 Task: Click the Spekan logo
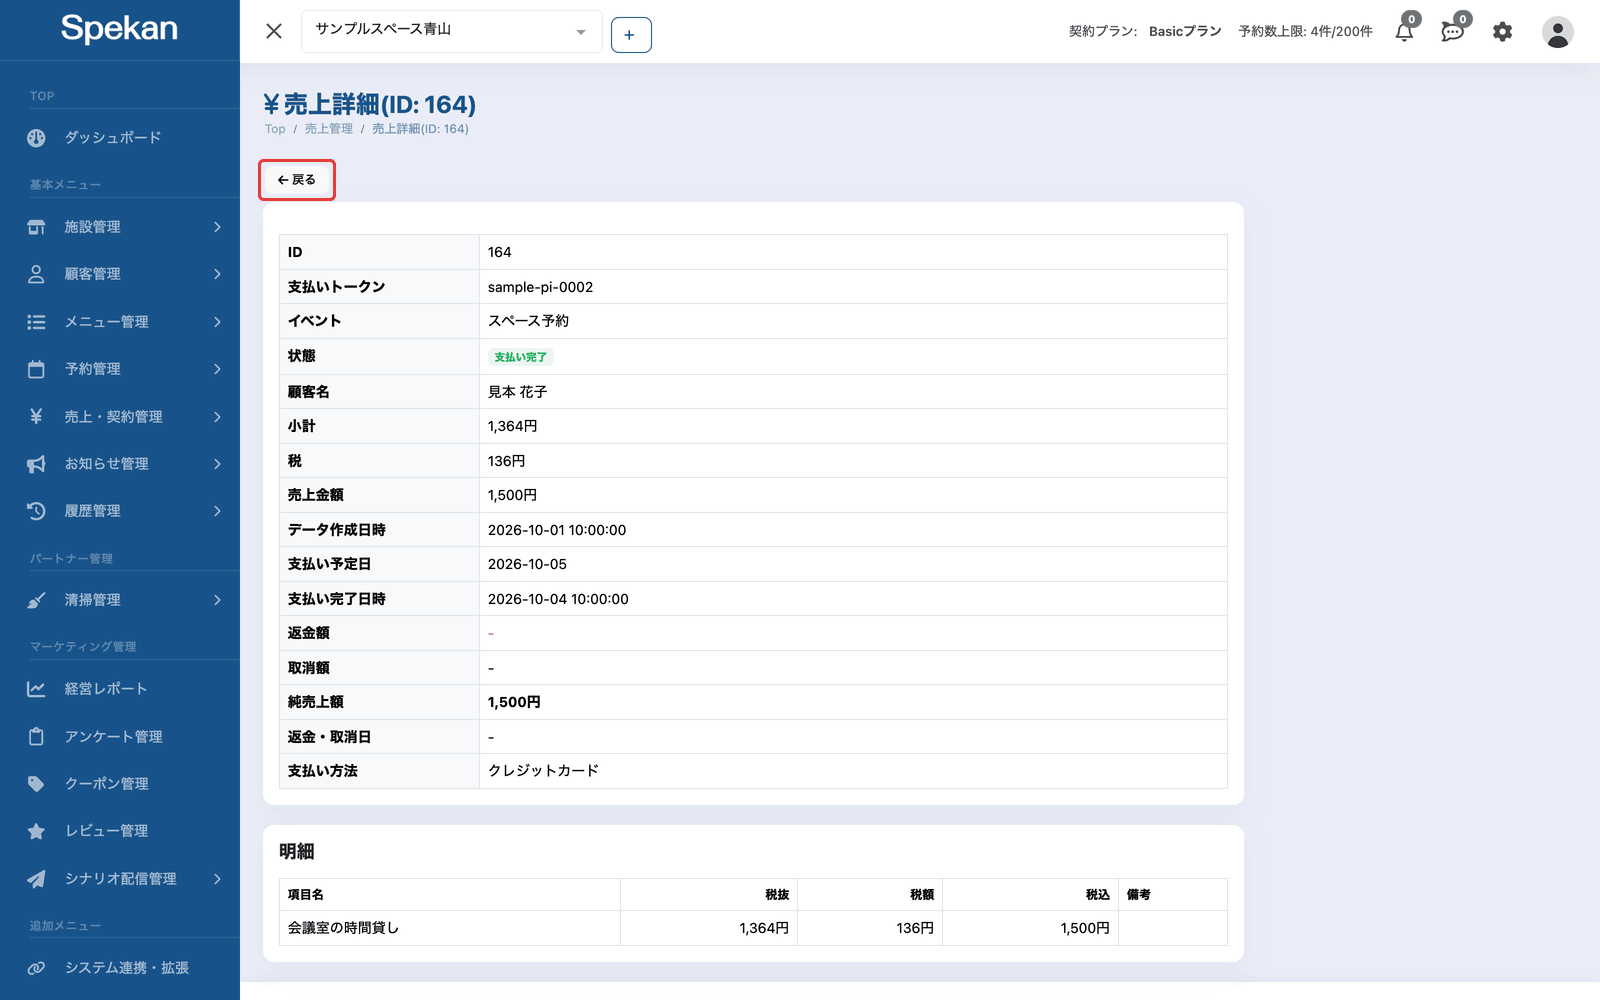point(119,28)
